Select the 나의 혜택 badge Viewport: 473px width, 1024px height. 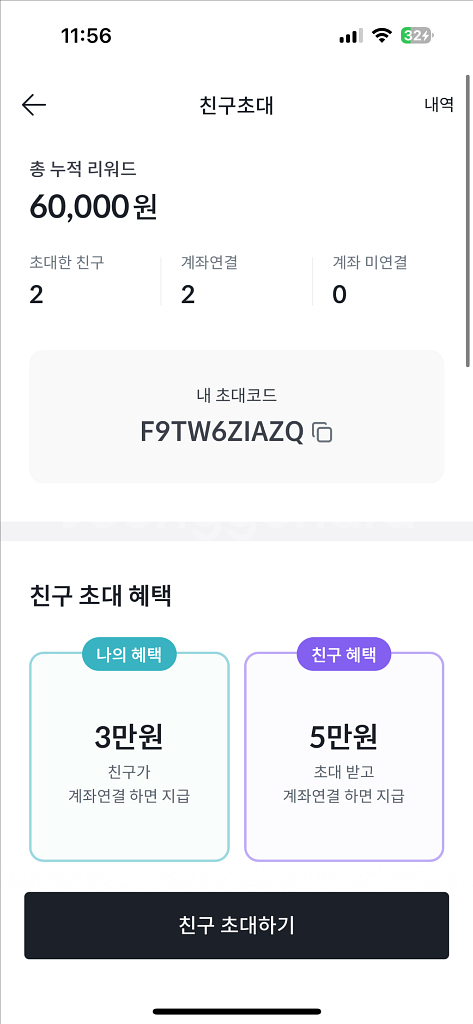(x=129, y=654)
